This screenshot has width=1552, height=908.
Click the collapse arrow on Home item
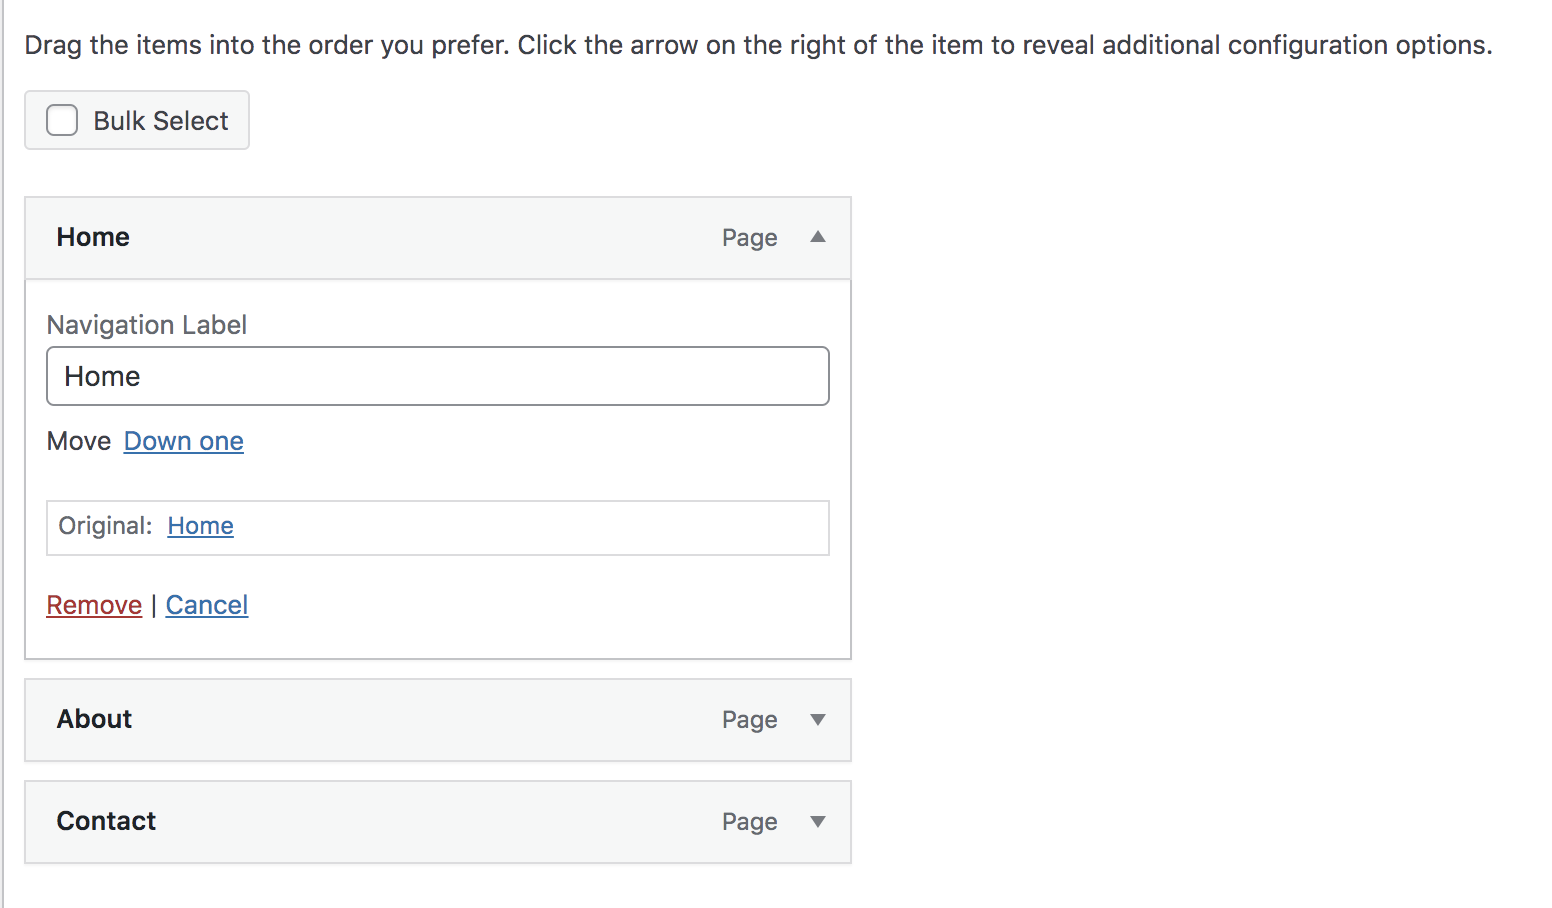tap(818, 237)
